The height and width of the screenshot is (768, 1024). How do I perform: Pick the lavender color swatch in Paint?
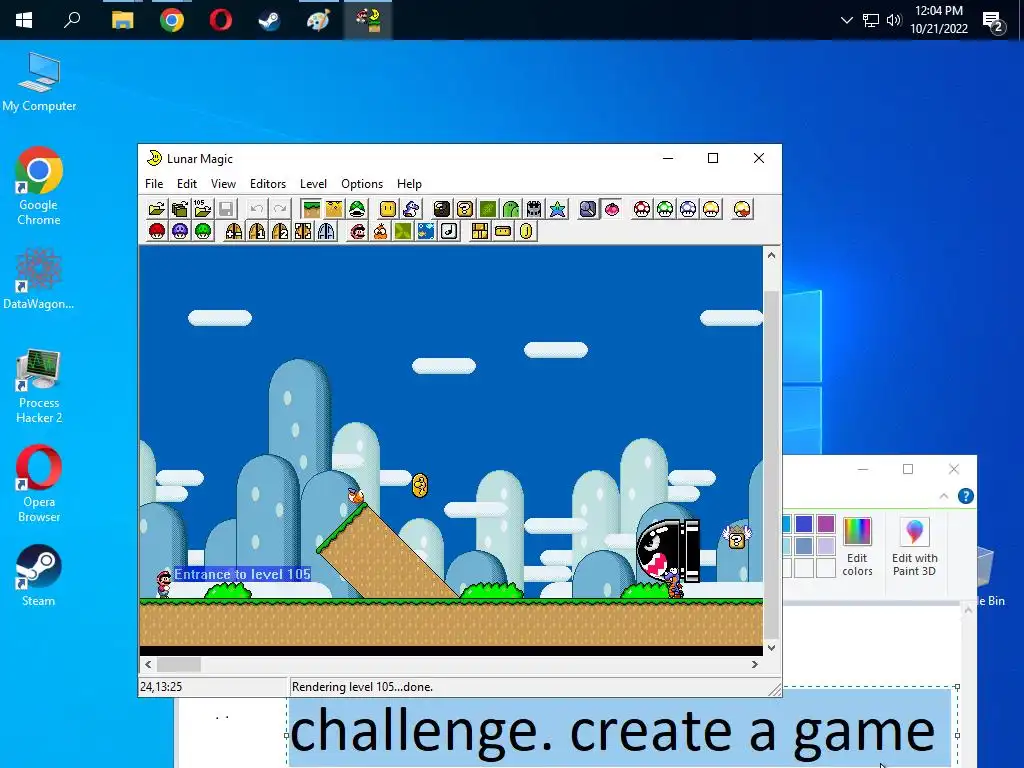[826, 545]
